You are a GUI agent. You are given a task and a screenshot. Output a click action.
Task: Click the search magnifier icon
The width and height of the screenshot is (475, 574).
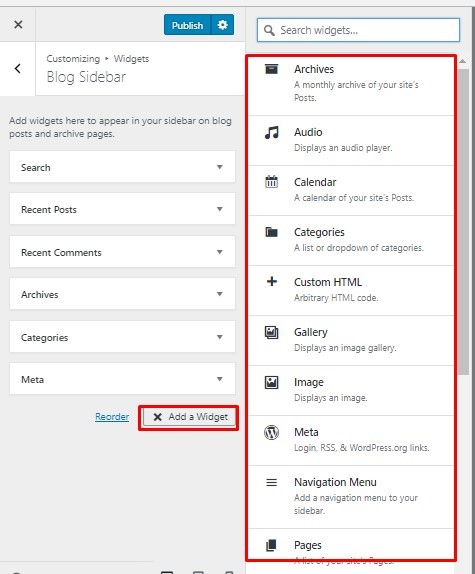269,30
